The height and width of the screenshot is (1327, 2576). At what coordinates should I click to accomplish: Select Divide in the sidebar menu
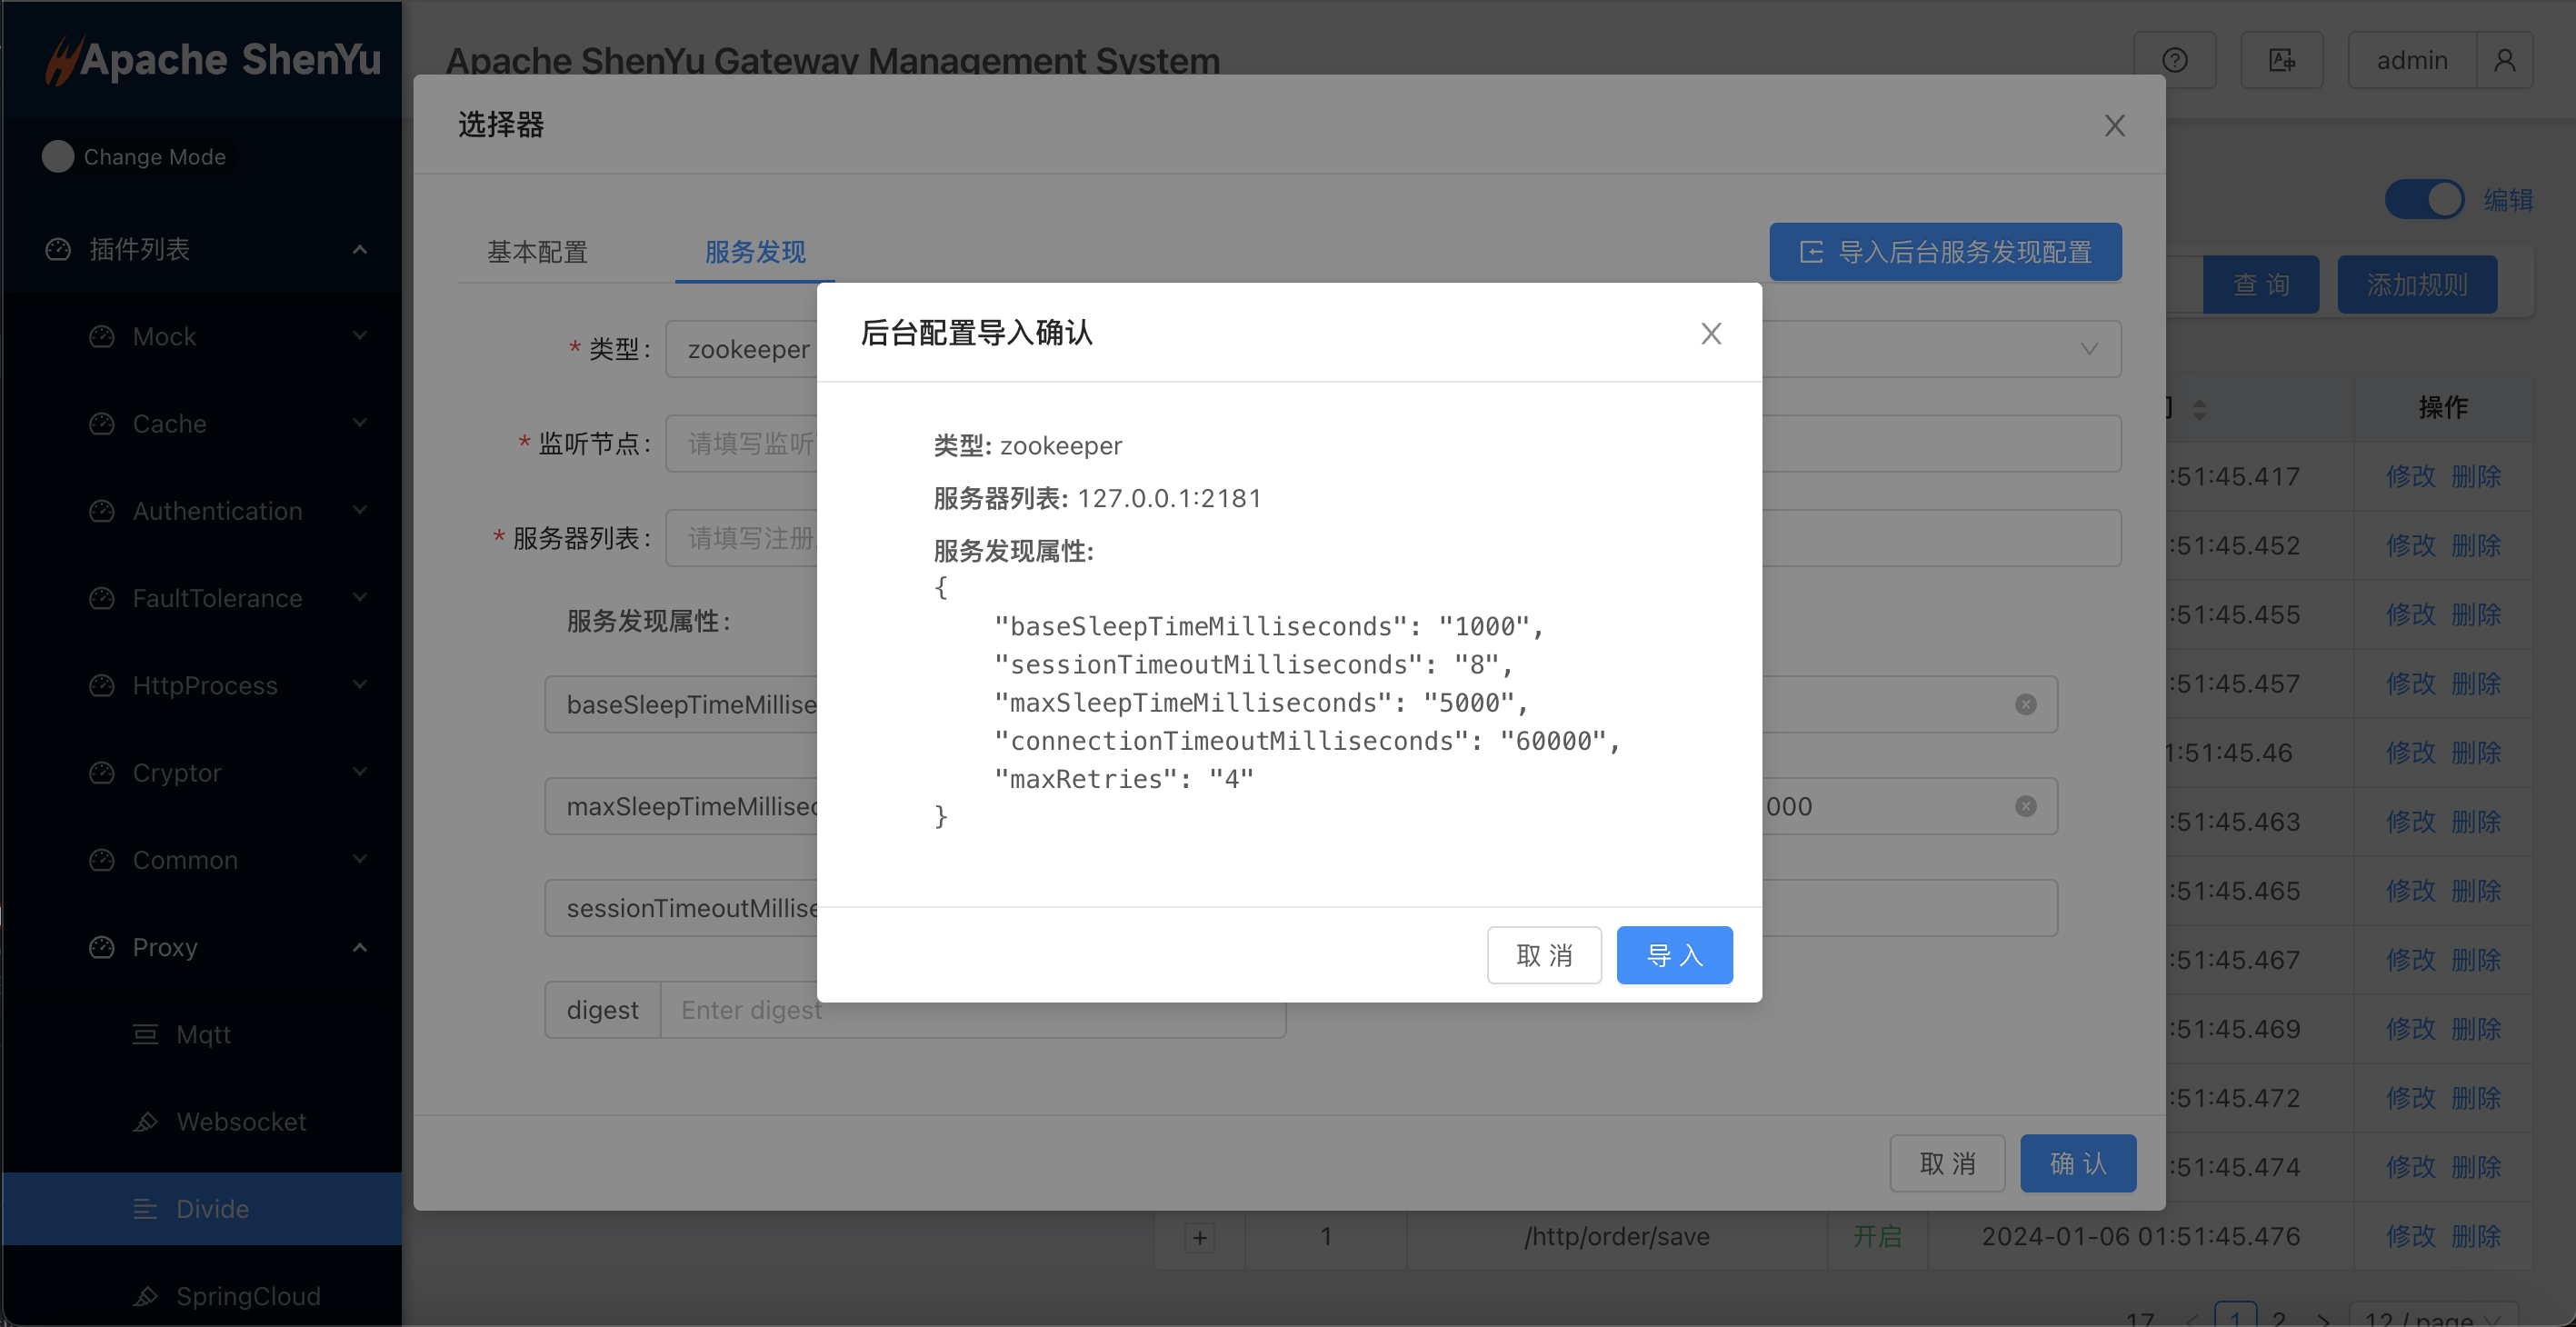(212, 1209)
